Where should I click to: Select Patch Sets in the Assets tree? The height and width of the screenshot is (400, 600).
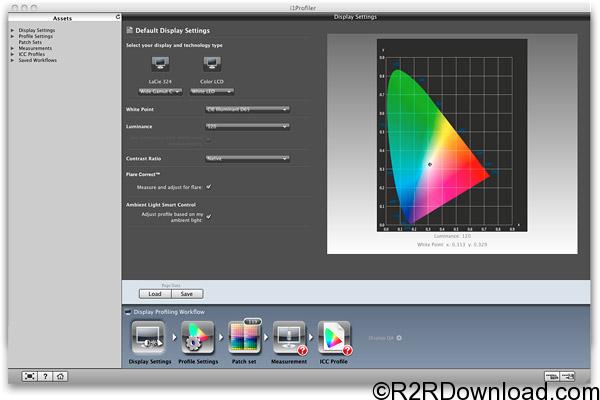[x=30, y=42]
